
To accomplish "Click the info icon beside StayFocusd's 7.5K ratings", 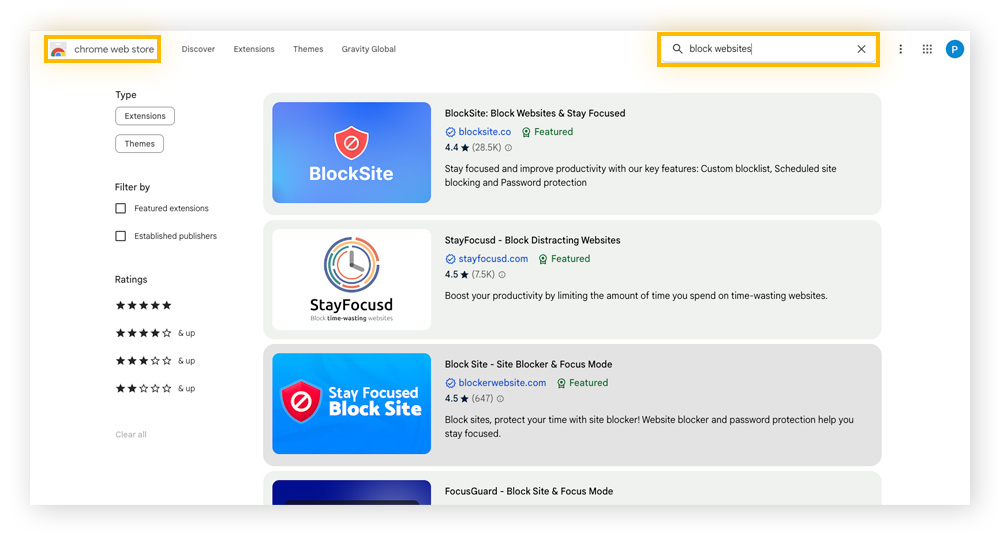I will (502, 275).
